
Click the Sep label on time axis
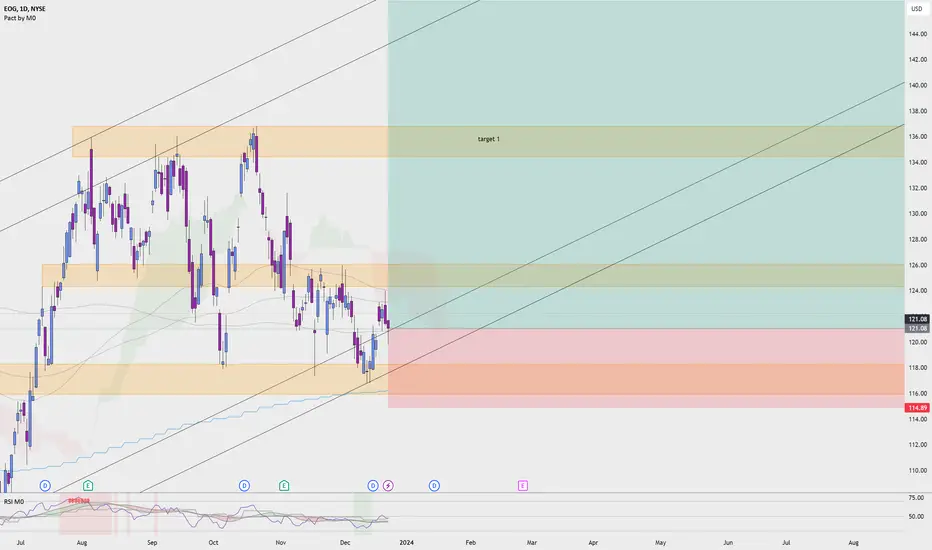coord(152,542)
